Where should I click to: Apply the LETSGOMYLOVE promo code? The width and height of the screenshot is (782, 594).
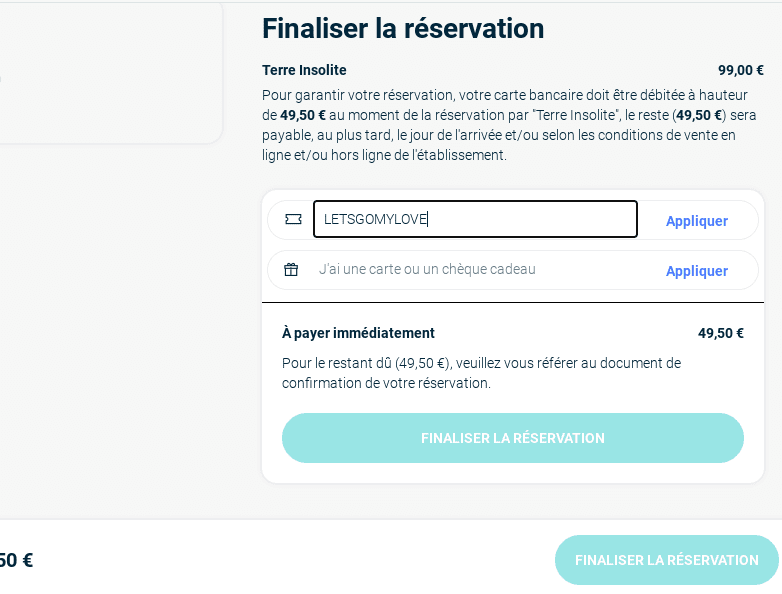[697, 220]
